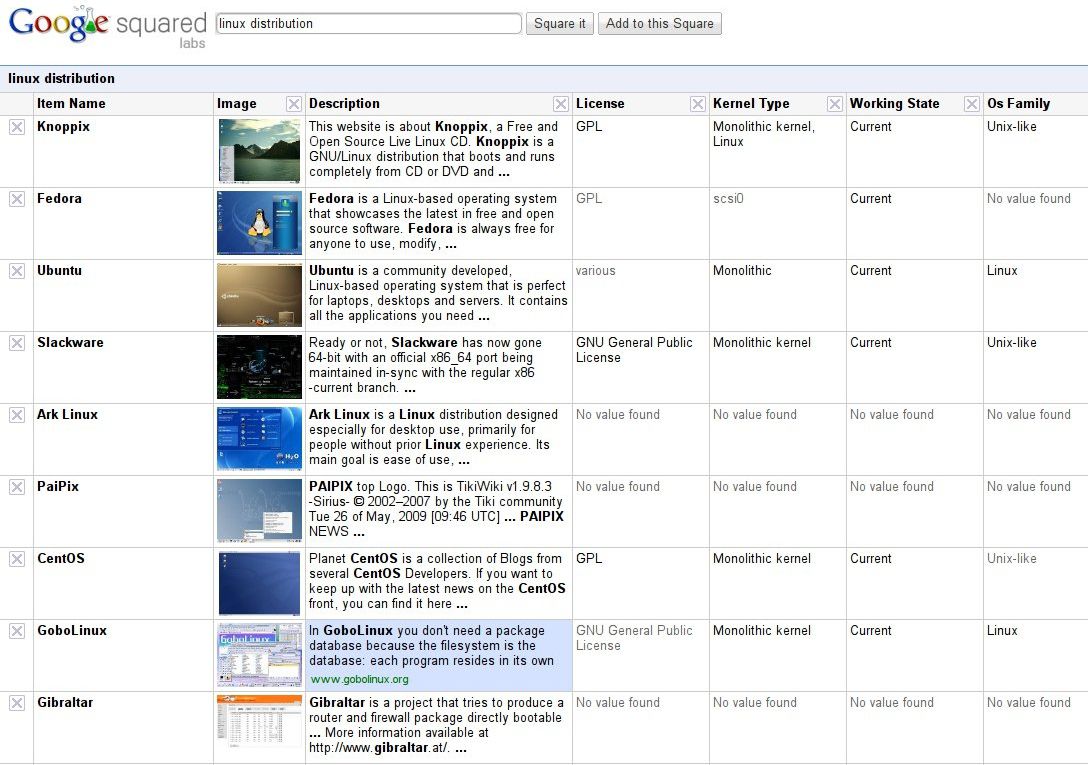
Task: Remove the Slackware row with its X icon
Action: coord(17,343)
